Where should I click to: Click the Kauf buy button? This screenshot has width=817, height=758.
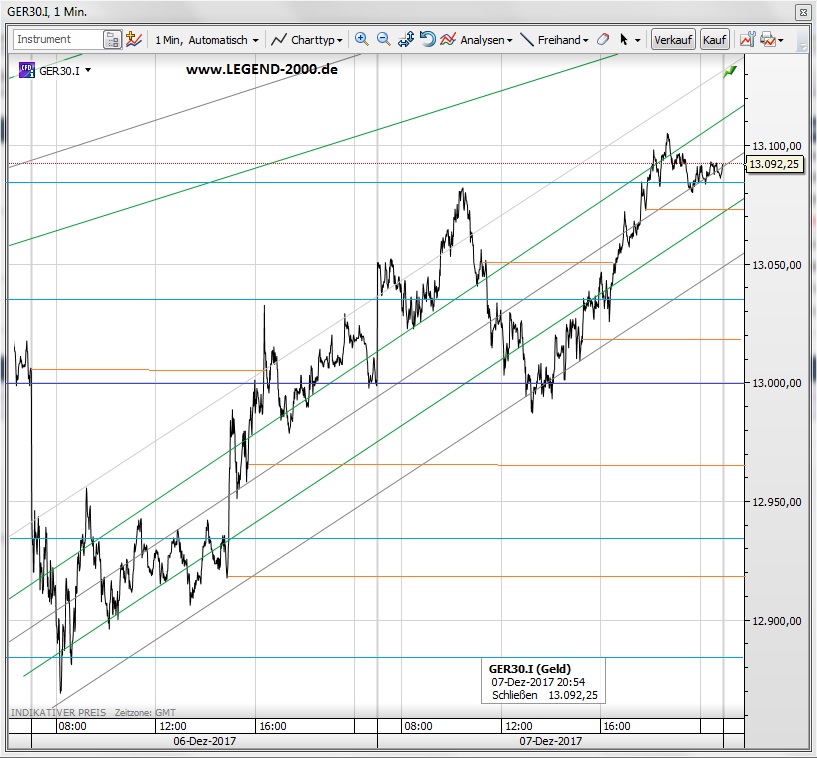714,40
